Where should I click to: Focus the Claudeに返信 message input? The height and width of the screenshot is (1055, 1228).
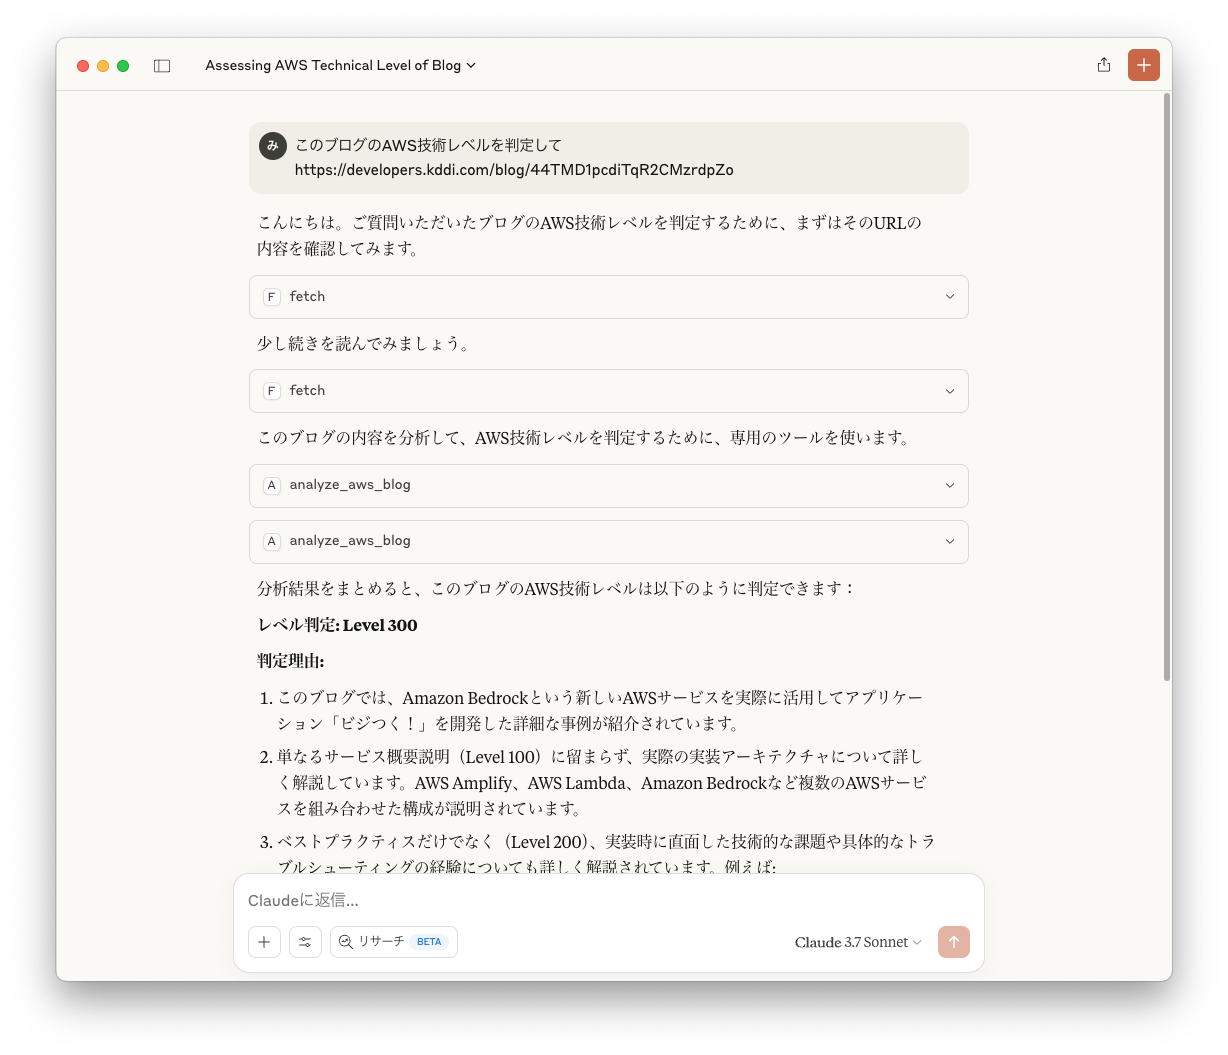point(608,900)
